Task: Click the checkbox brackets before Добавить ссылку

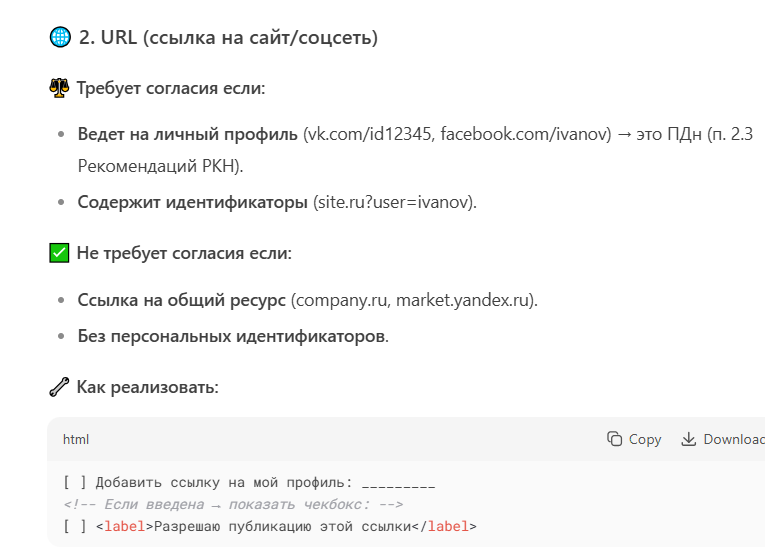Action: (75, 482)
